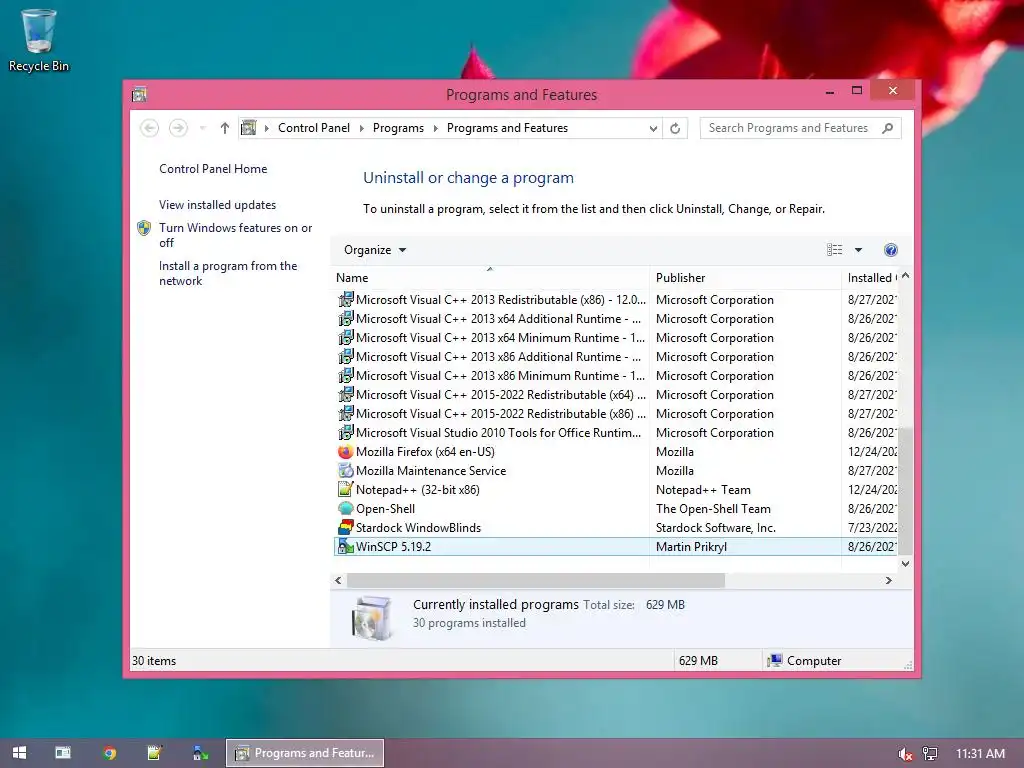Click the vertical scrollbar down arrow
The width and height of the screenshot is (1024, 768).
(905, 564)
